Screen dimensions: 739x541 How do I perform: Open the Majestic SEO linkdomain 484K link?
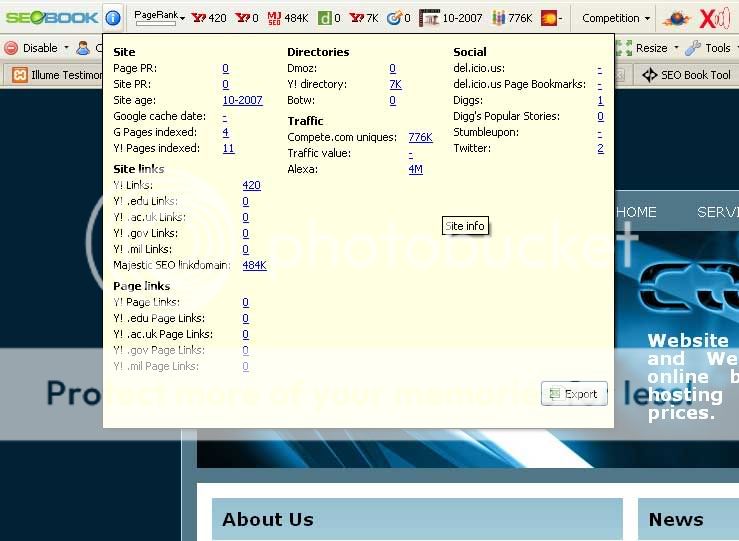tap(255, 265)
